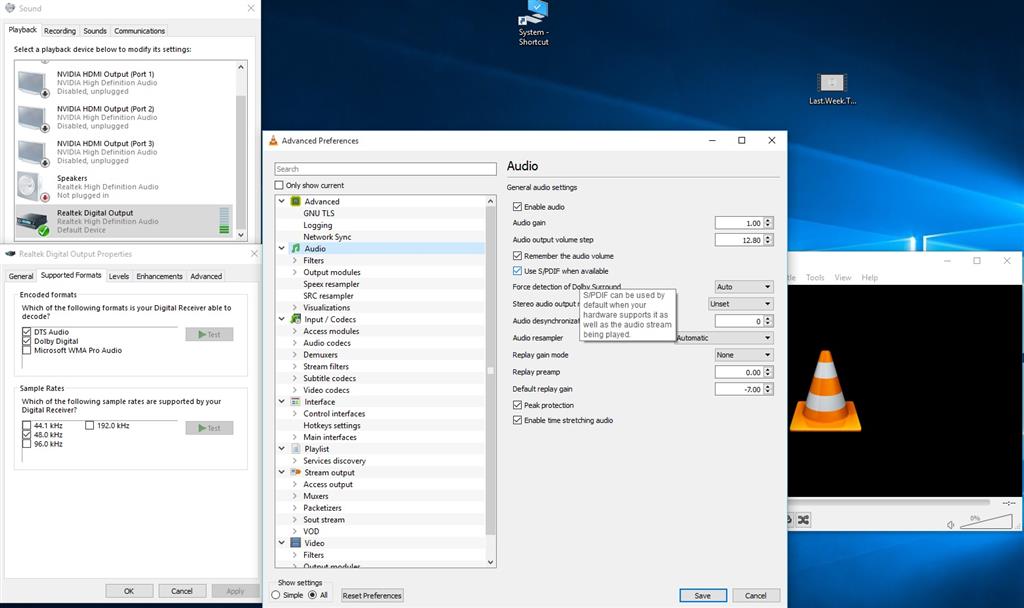
Task: Click OK in Realtek Digital Output Properties
Action: [129, 590]
